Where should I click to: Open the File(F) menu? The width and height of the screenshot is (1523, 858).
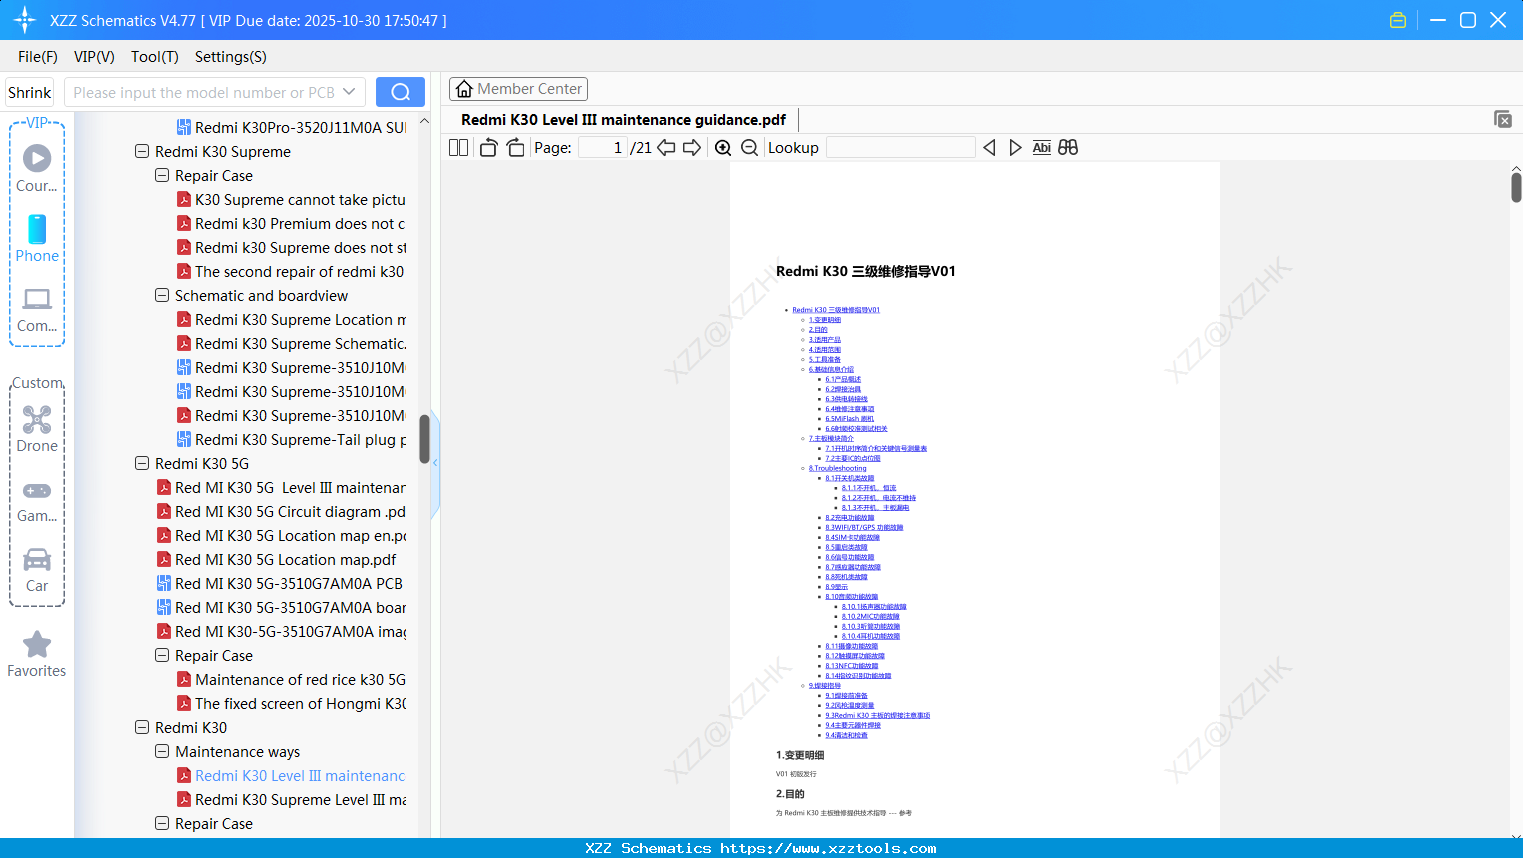(38, 57)
